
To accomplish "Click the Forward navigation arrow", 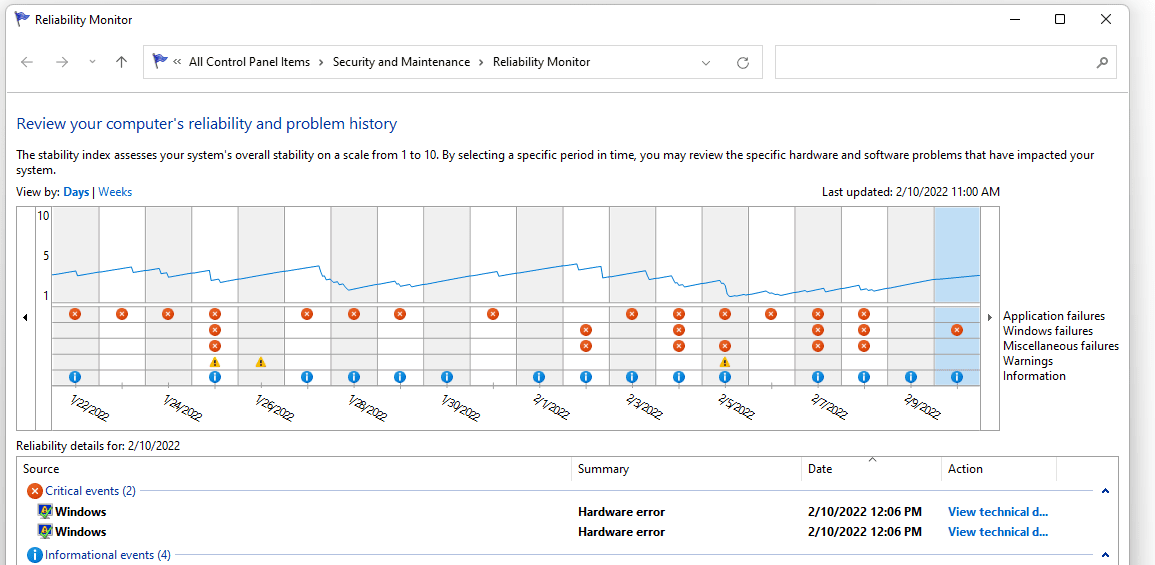I will coord(62,63).
